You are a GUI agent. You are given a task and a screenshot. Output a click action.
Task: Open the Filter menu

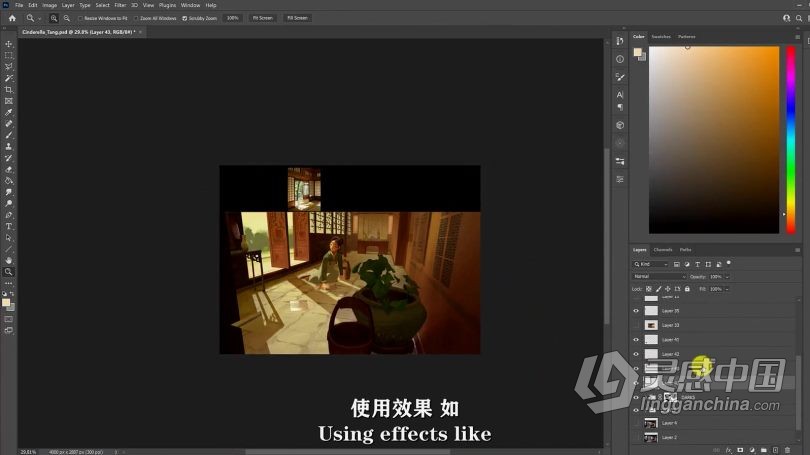tap(120, 5)
